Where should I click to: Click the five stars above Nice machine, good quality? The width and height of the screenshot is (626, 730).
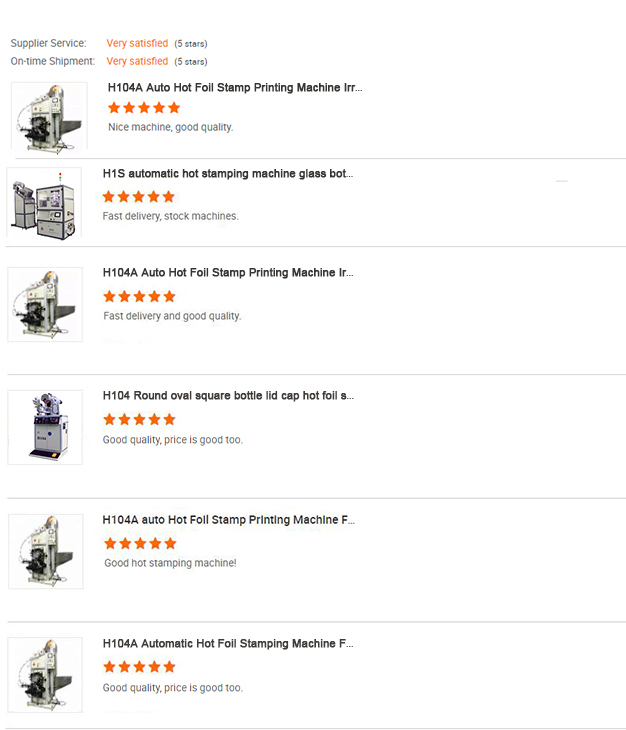click(144, 108)
